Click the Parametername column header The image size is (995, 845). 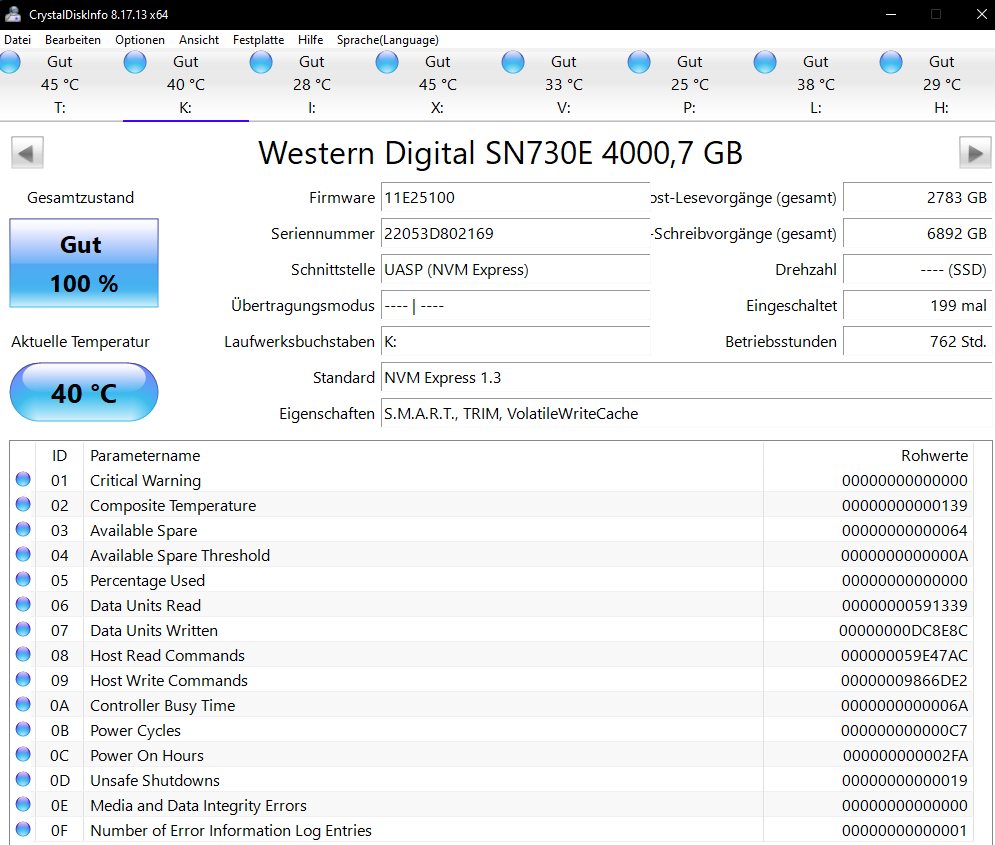(x=423, y=455)
